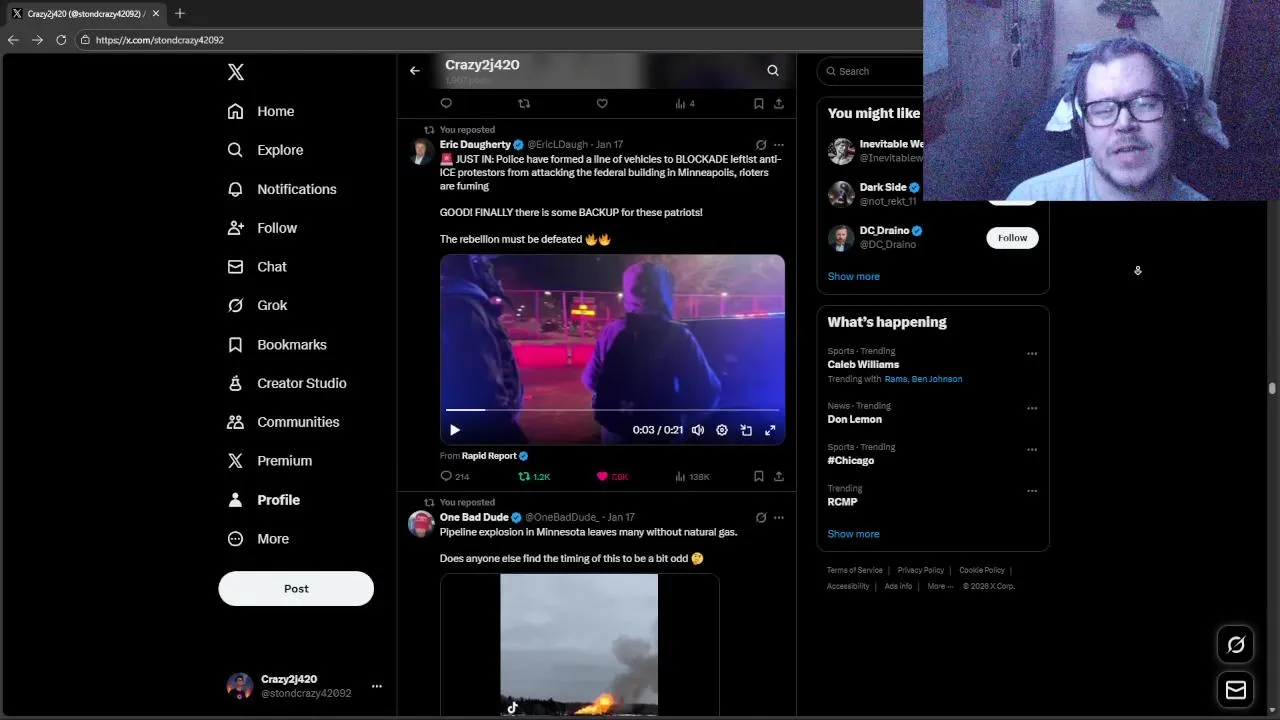Open Bookmarks page
Viewport: 1280px width, 720px height.
tap(277, 345)
